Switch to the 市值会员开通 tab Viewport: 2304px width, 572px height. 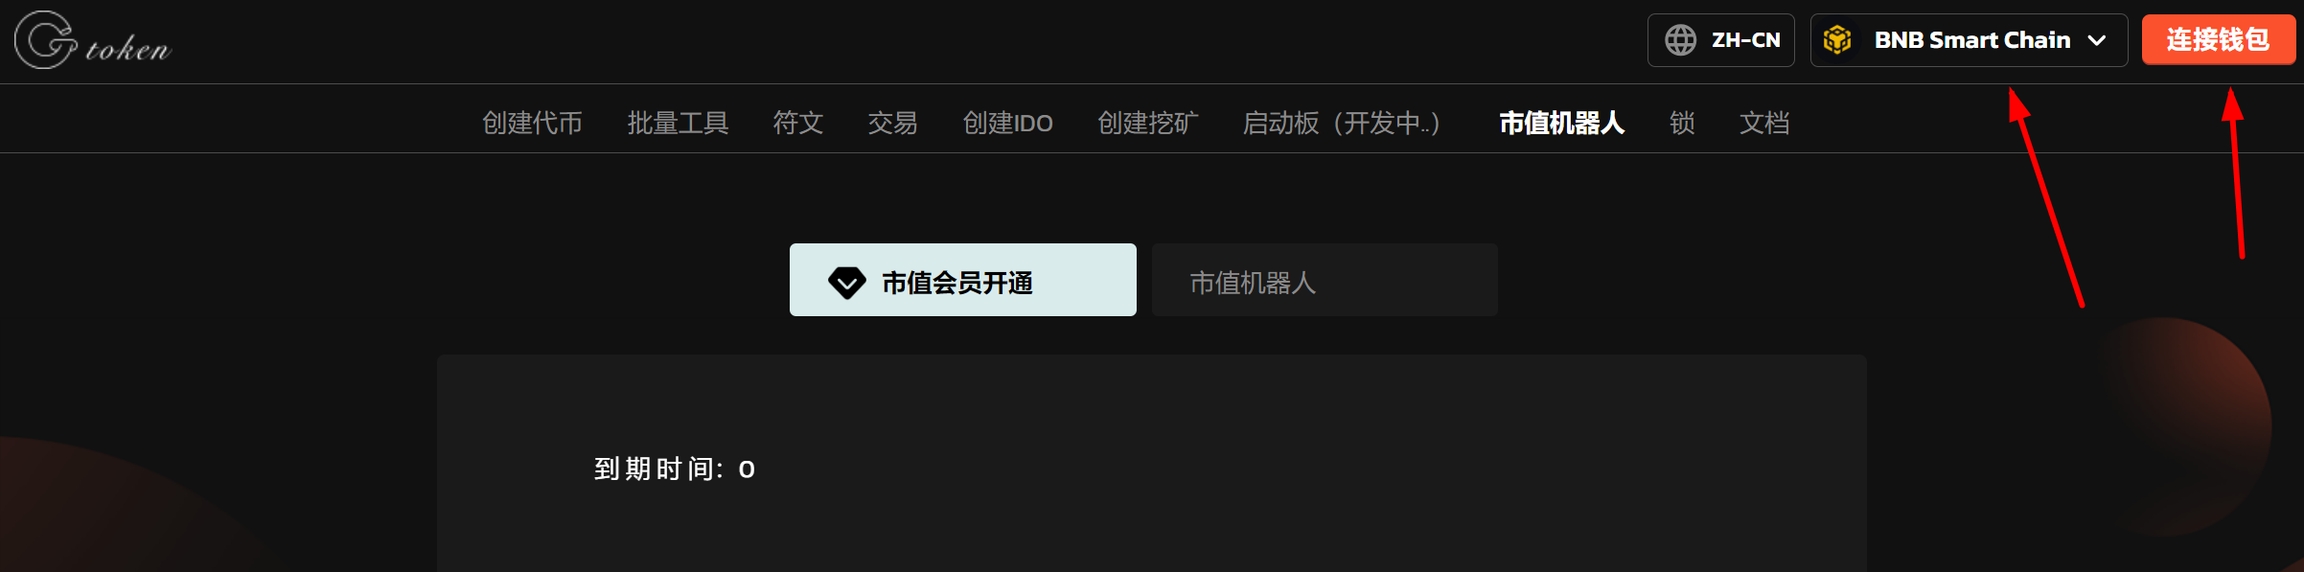click(963, 280)
